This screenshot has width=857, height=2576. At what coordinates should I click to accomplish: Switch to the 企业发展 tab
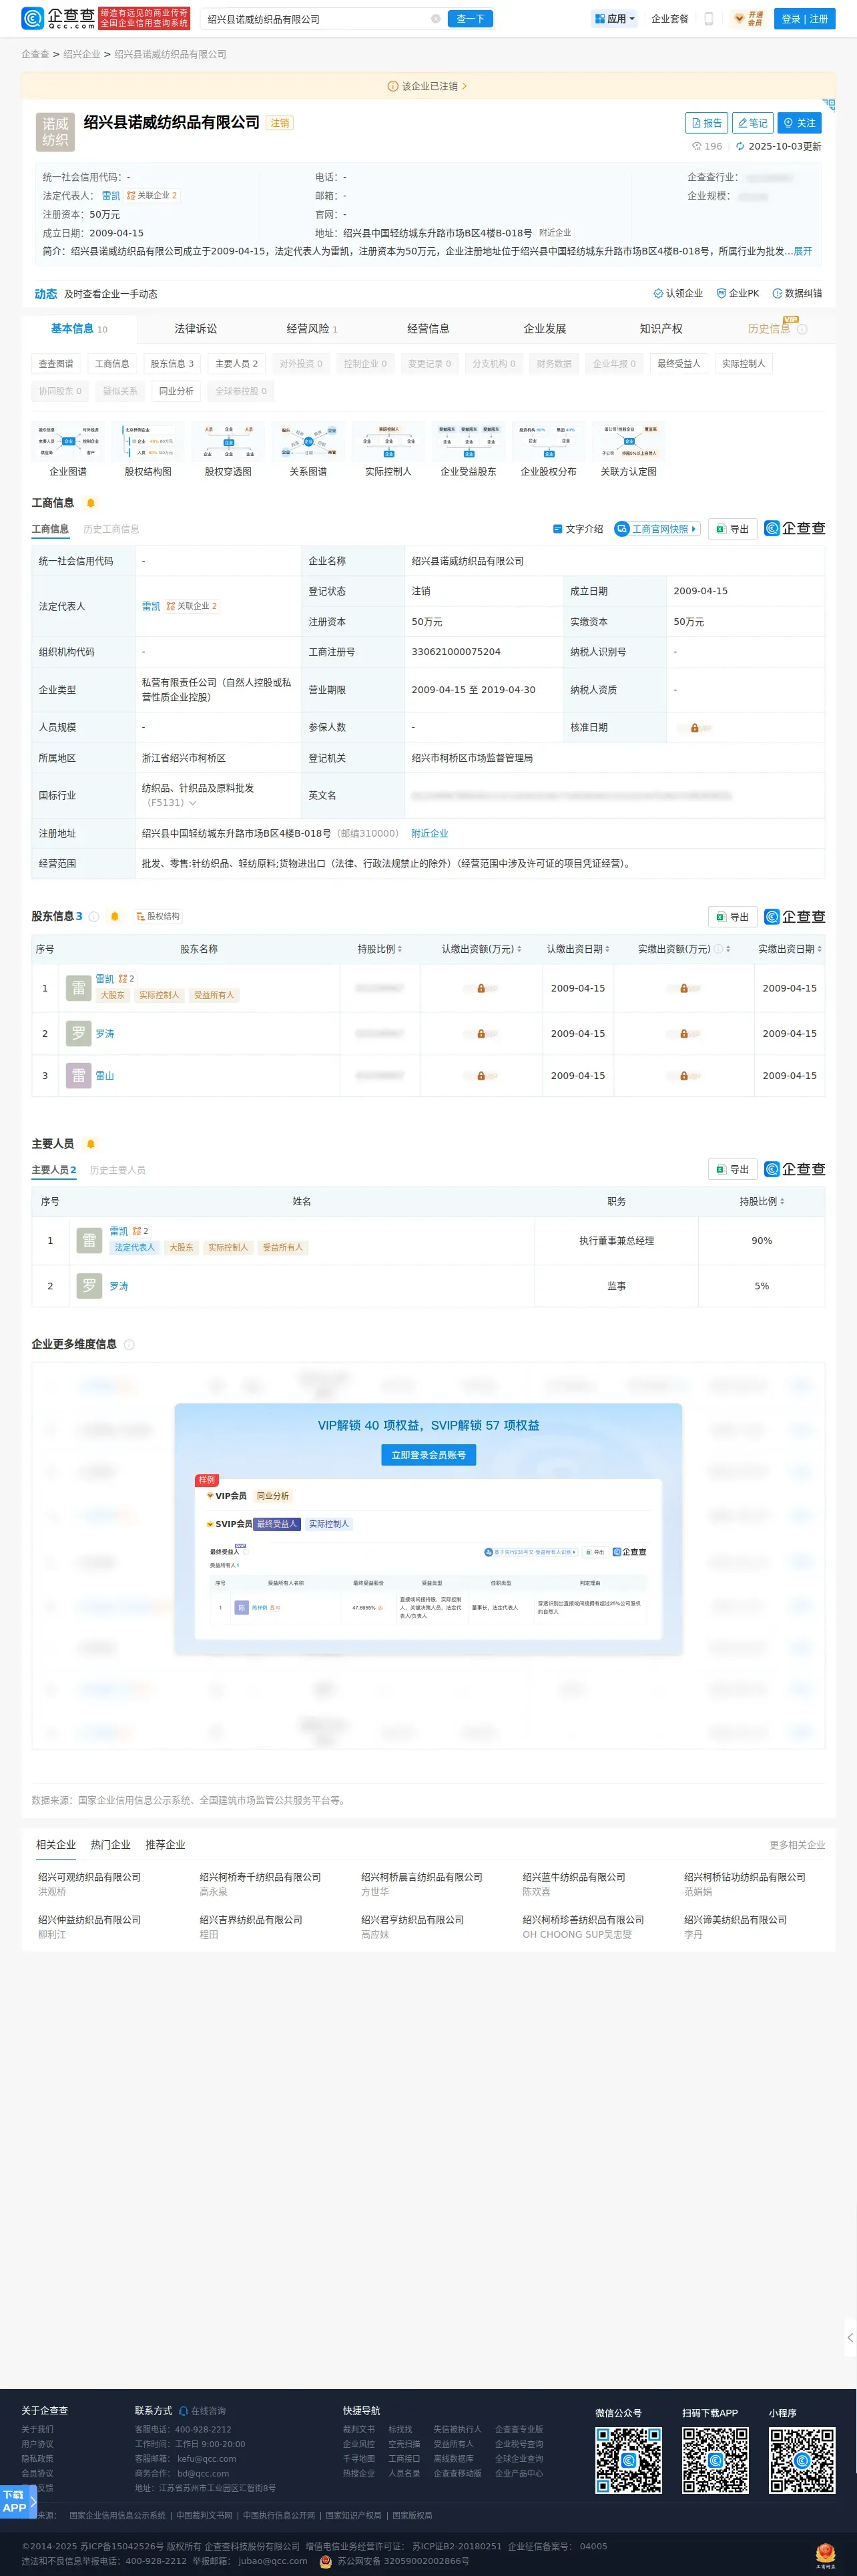(x=545, y=328)
